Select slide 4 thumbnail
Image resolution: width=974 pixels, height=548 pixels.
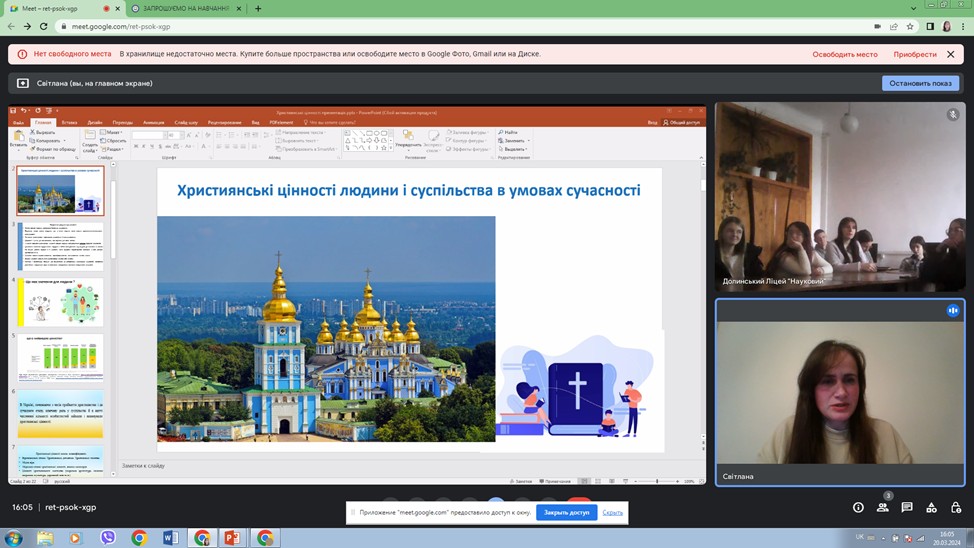coord(60,303)
